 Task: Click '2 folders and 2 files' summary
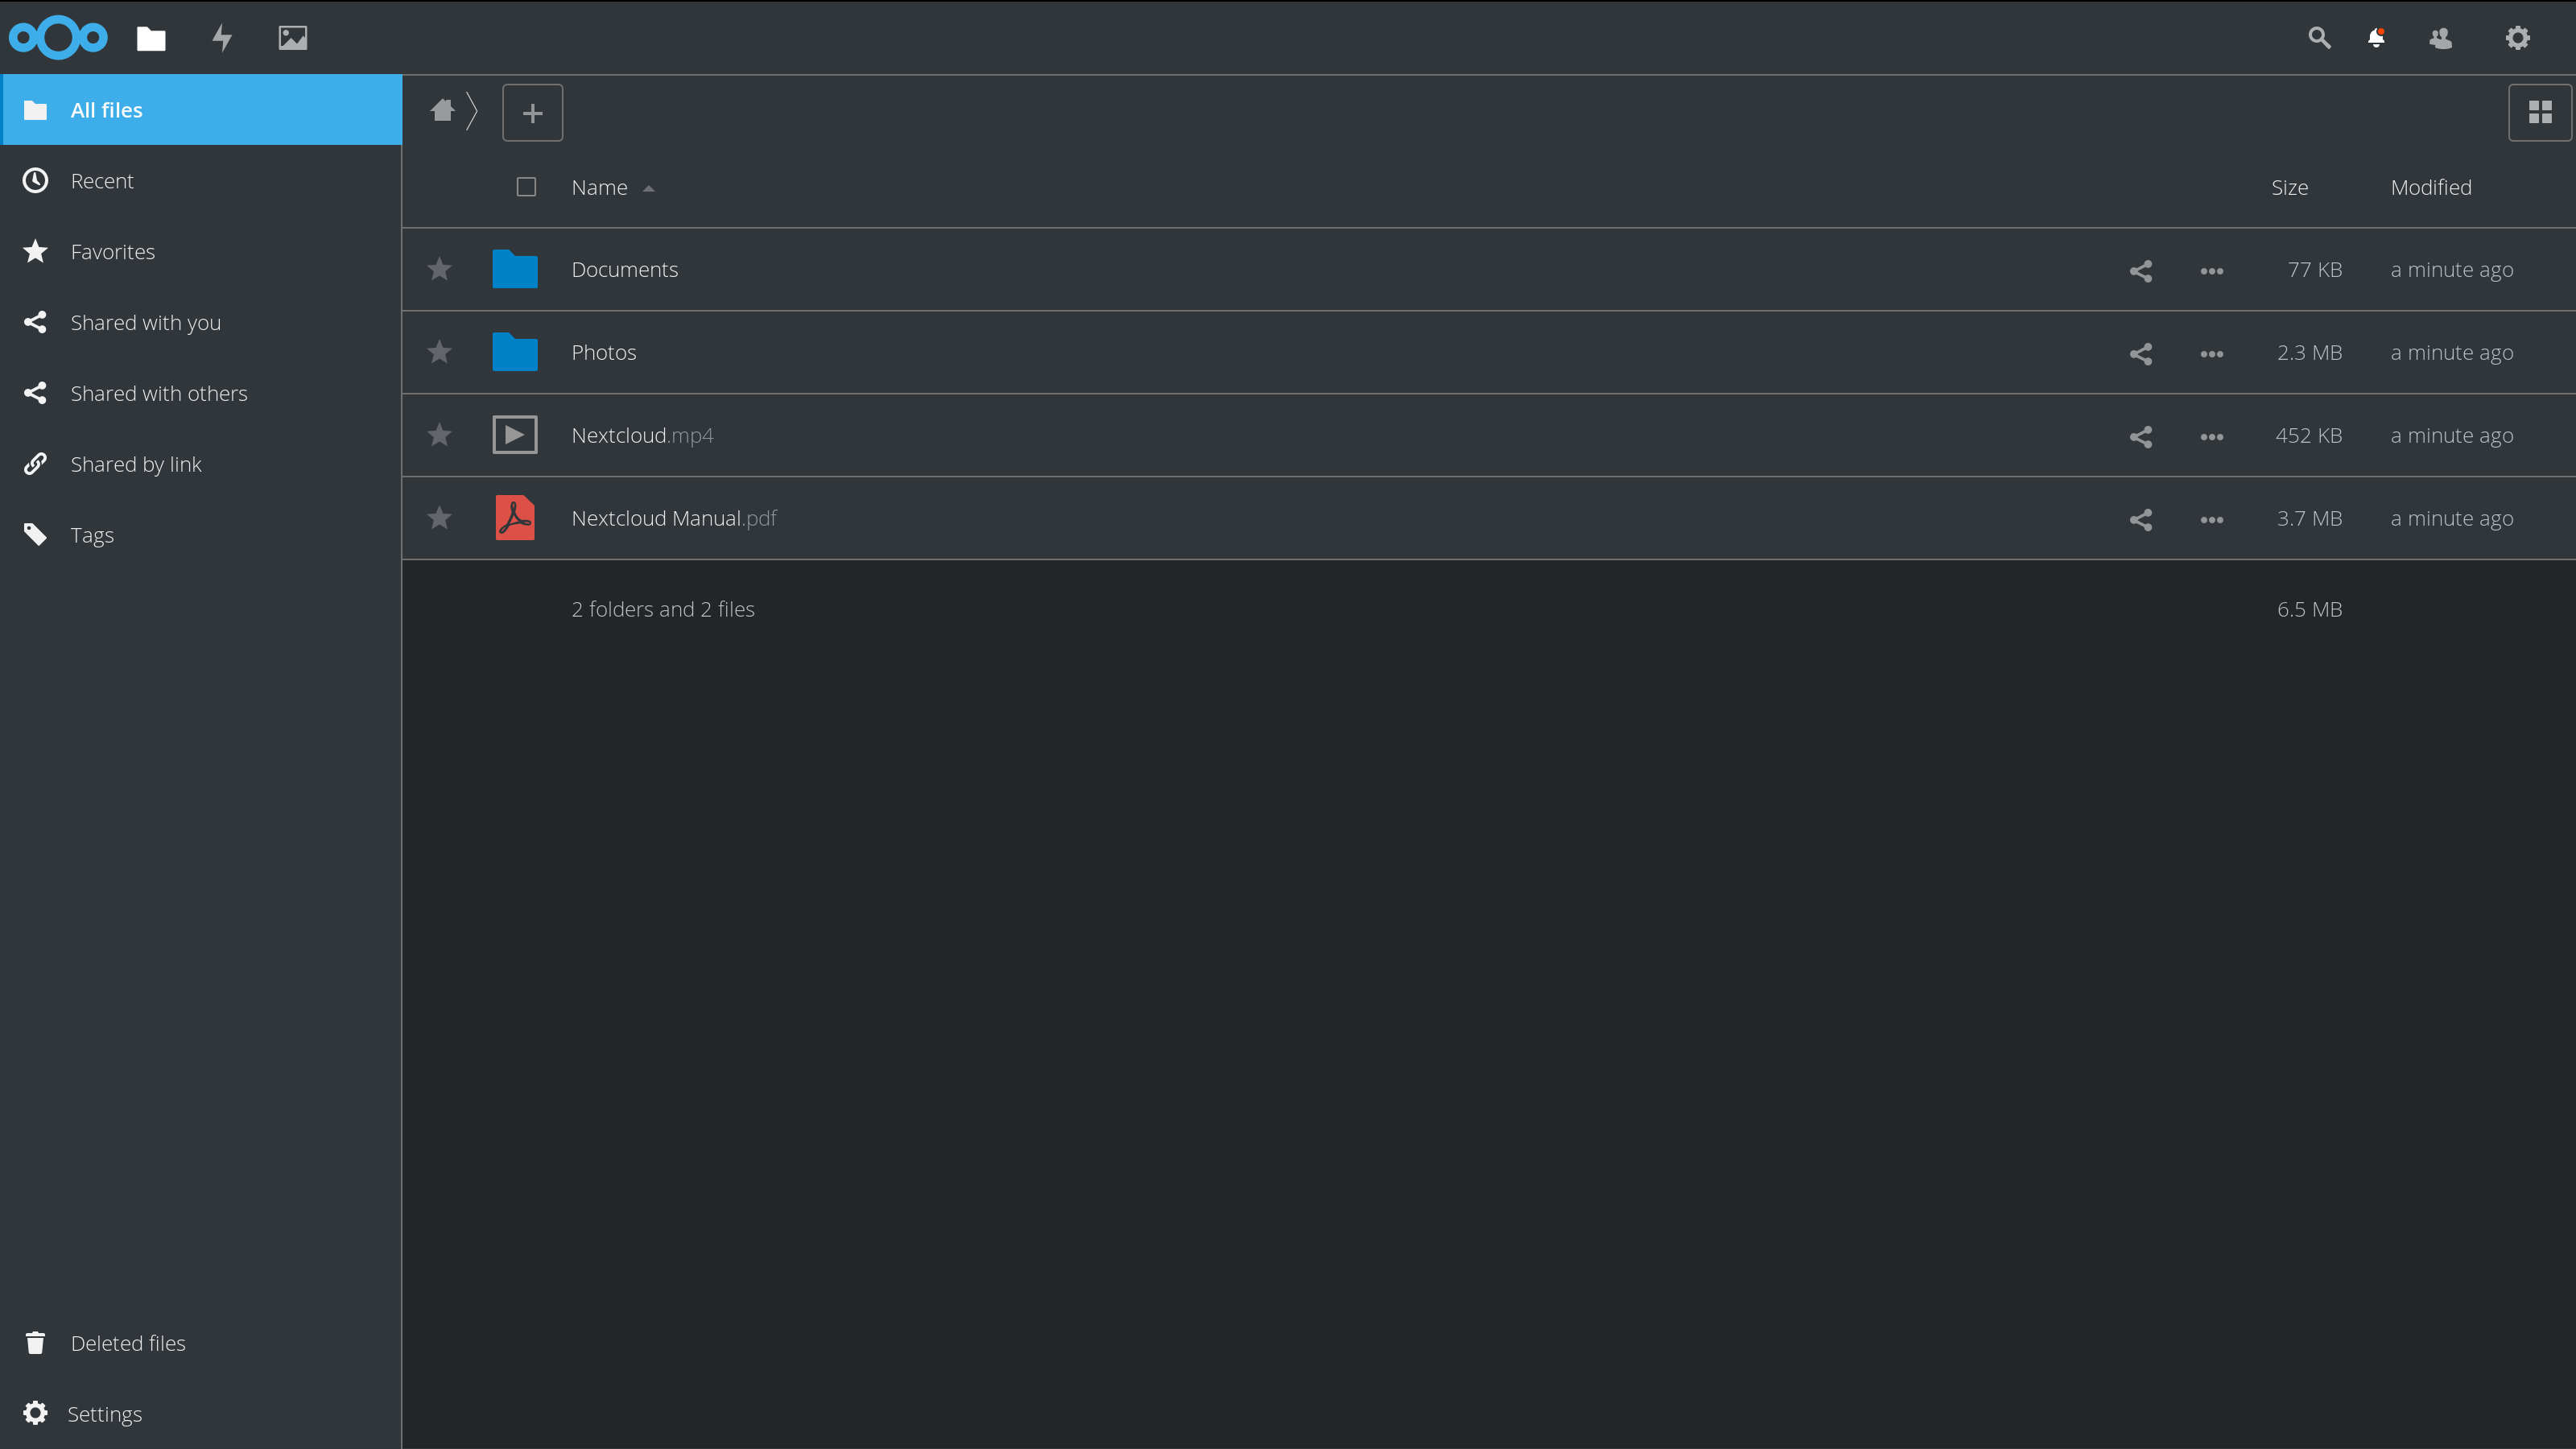point(663,609)
